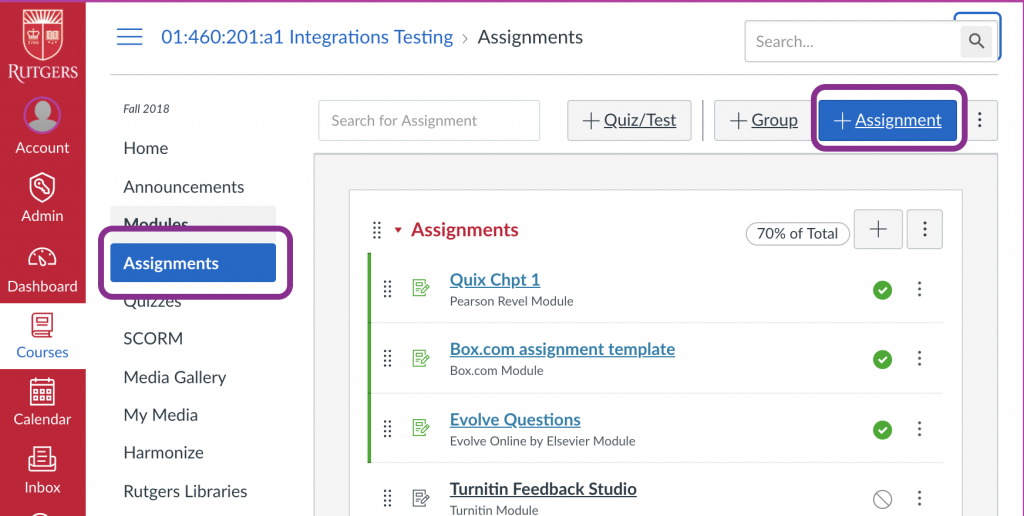Focus the Search for Assignment field

[429, 120]
